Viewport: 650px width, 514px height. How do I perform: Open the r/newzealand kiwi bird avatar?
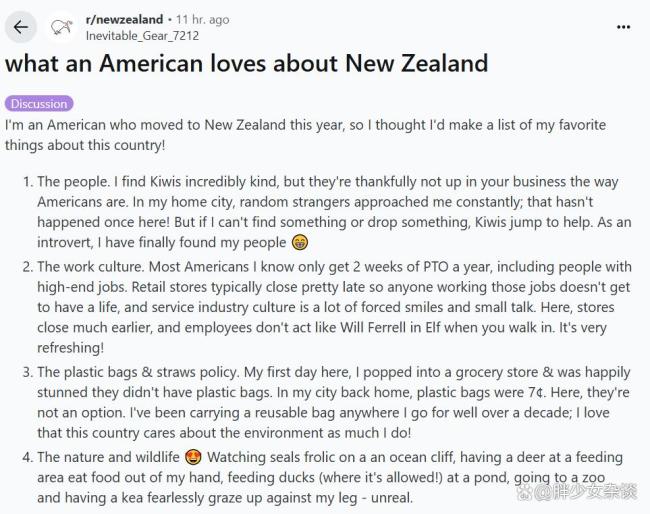click(61, 27)
